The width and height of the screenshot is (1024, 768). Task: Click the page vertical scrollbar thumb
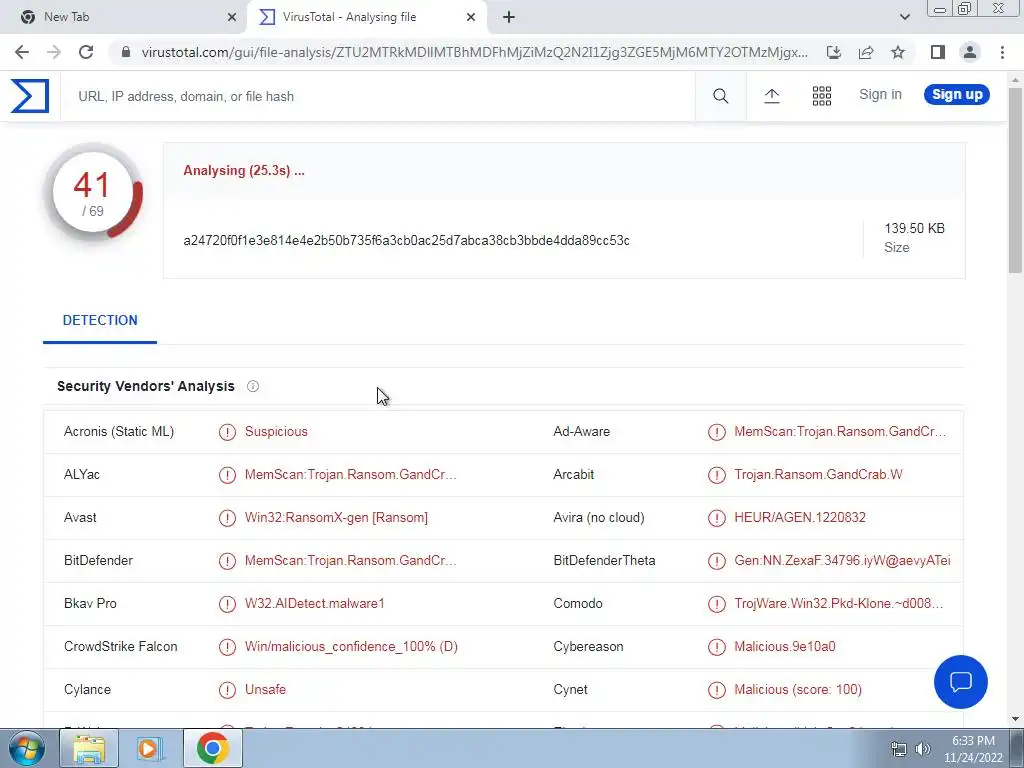[1015, 180]
